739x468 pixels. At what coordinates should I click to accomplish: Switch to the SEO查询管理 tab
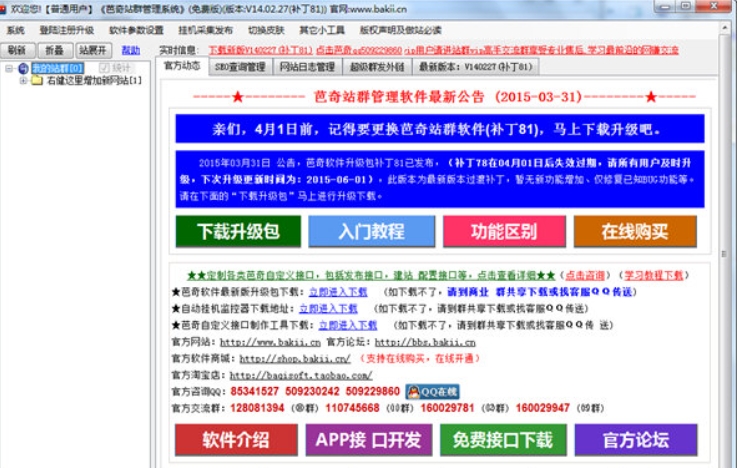[x=240, y=67]
